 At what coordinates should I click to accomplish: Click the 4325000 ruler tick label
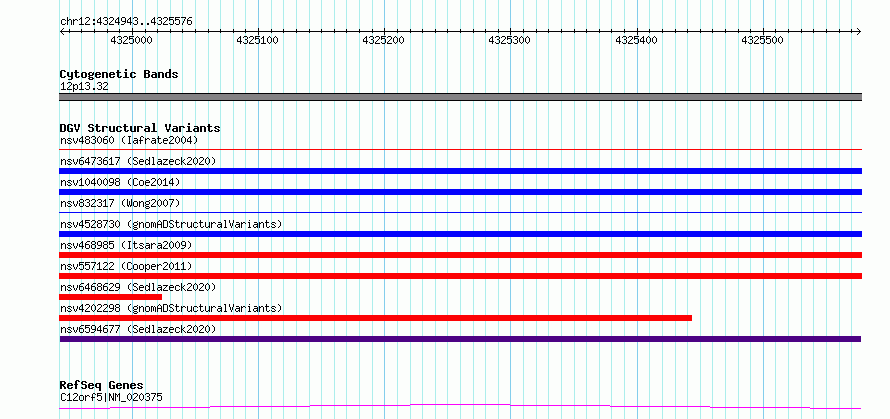[132, 40]
